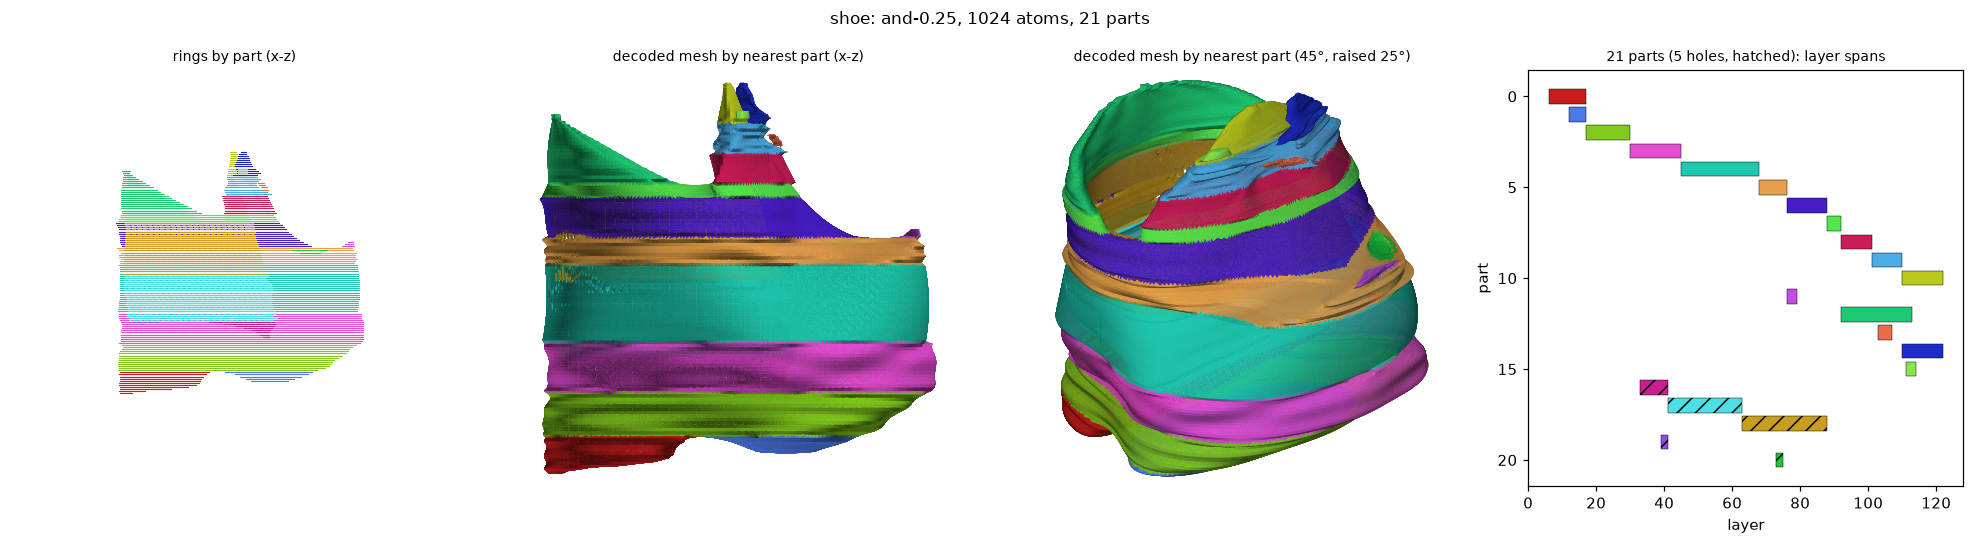Click the 'rings by part (x-z)' subplot title
This screenshot has width=1980, height=550.
click(234, 57)
